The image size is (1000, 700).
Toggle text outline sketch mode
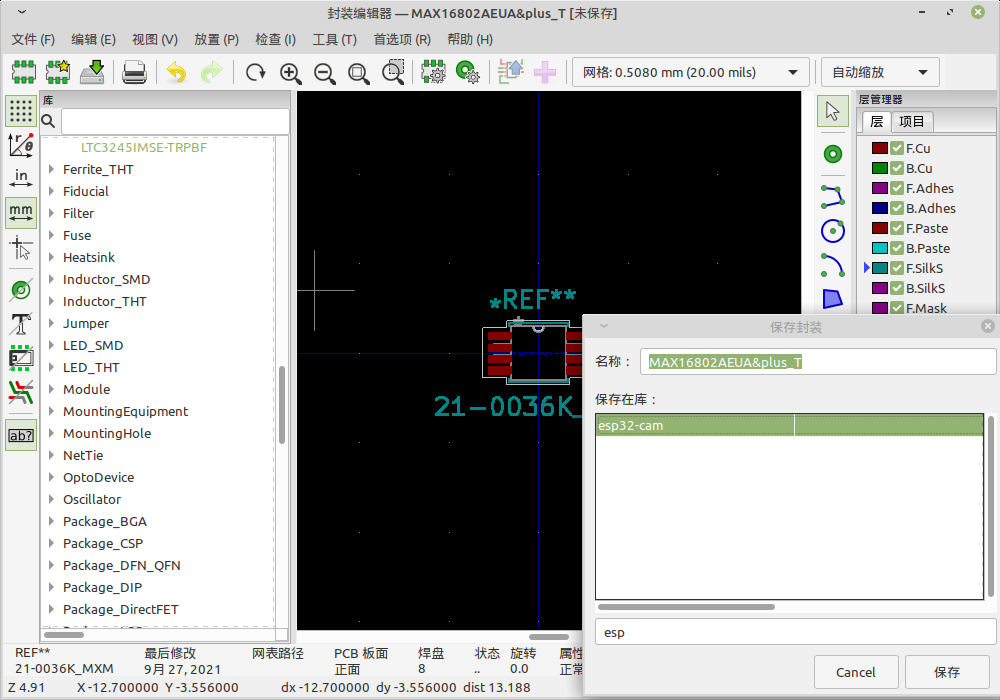pos(21,324)
